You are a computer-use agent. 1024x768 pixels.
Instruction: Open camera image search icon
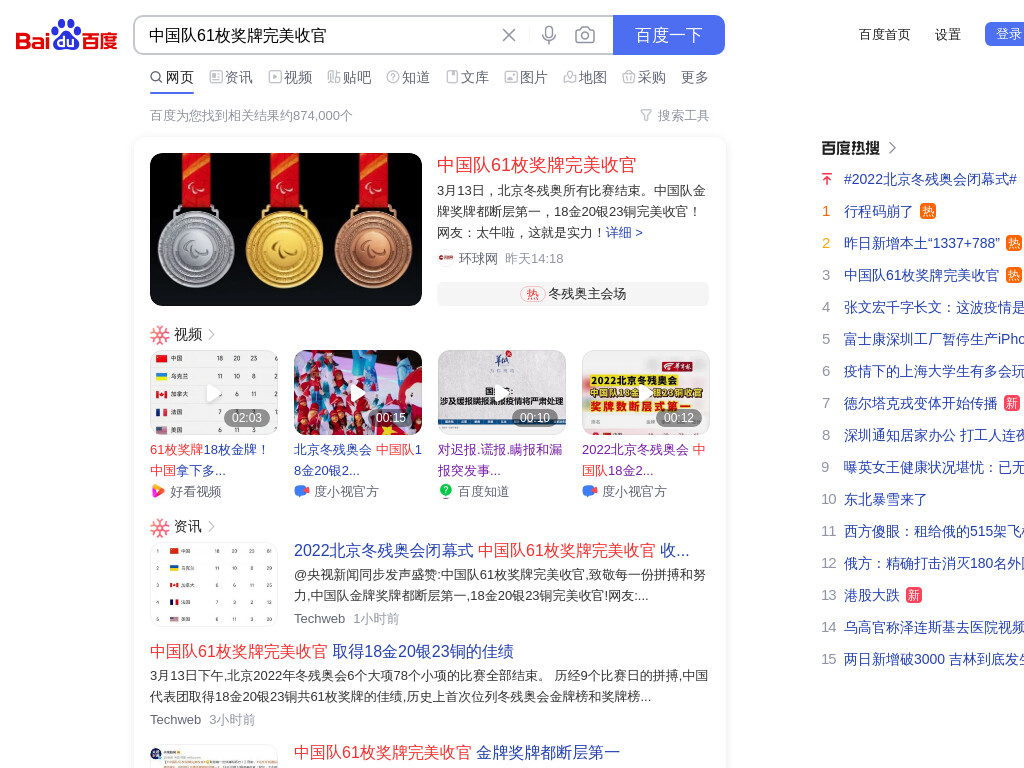(584, 35)
